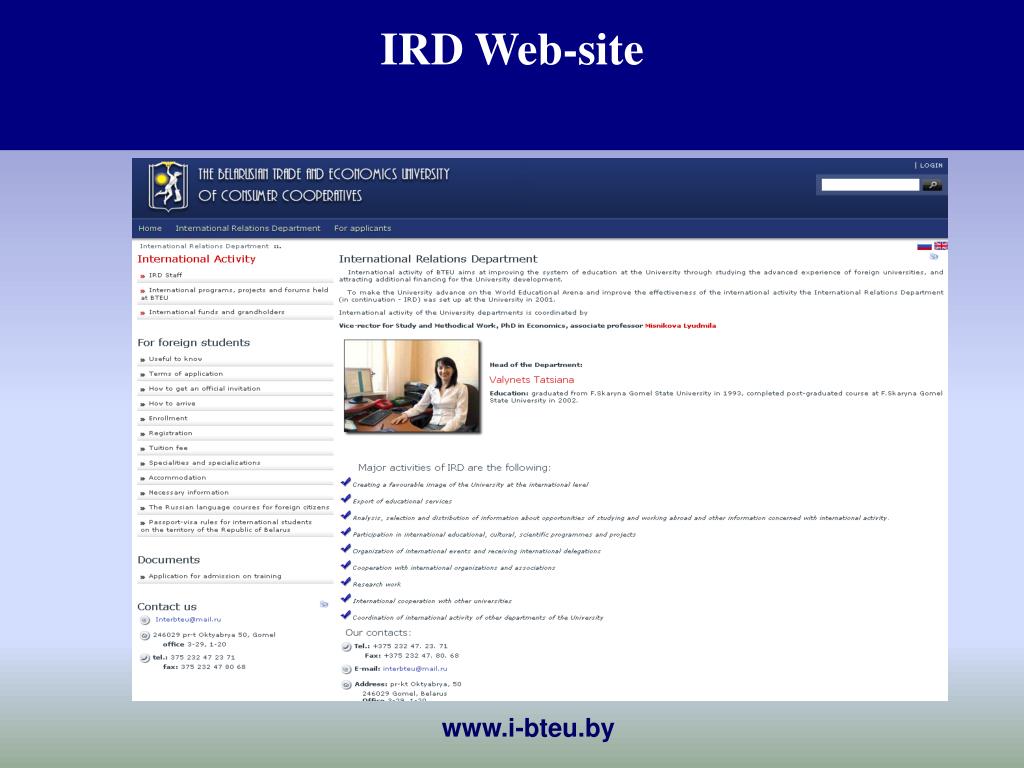Open the For applicants menu item

point(362,228)
